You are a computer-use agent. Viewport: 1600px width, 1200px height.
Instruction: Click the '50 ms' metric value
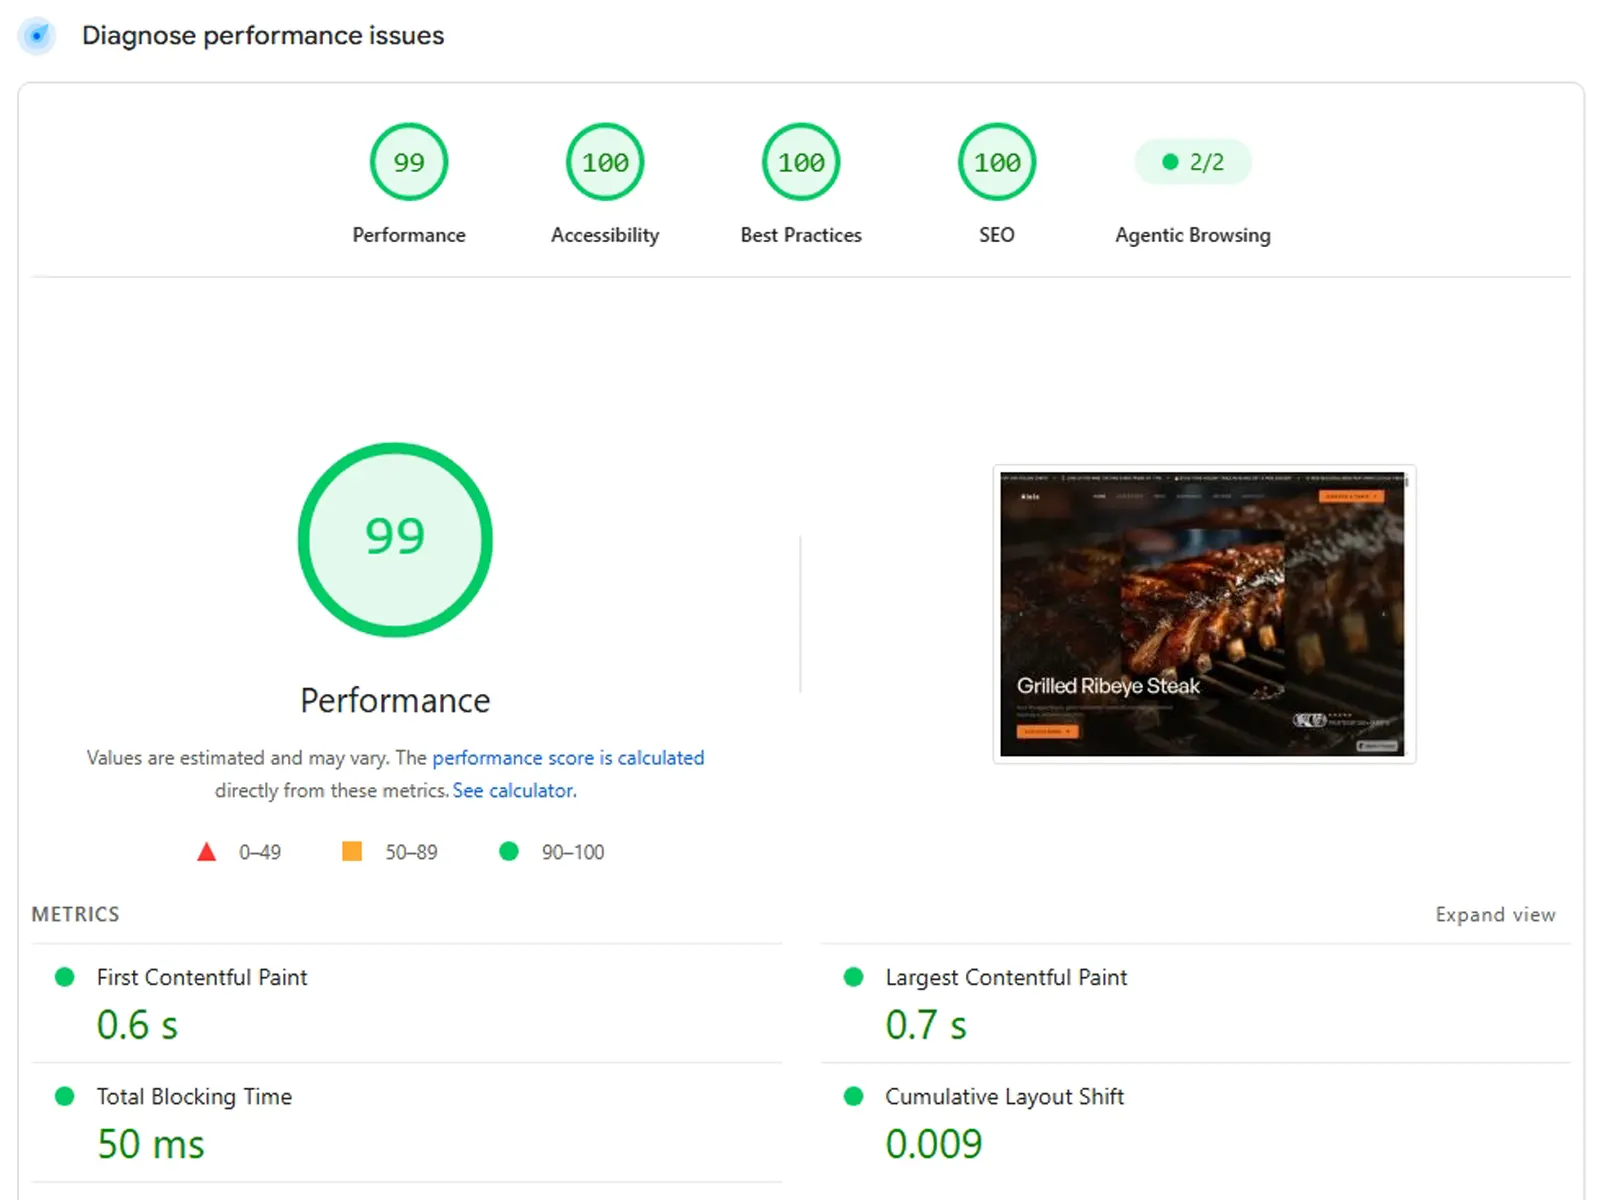151,1144
